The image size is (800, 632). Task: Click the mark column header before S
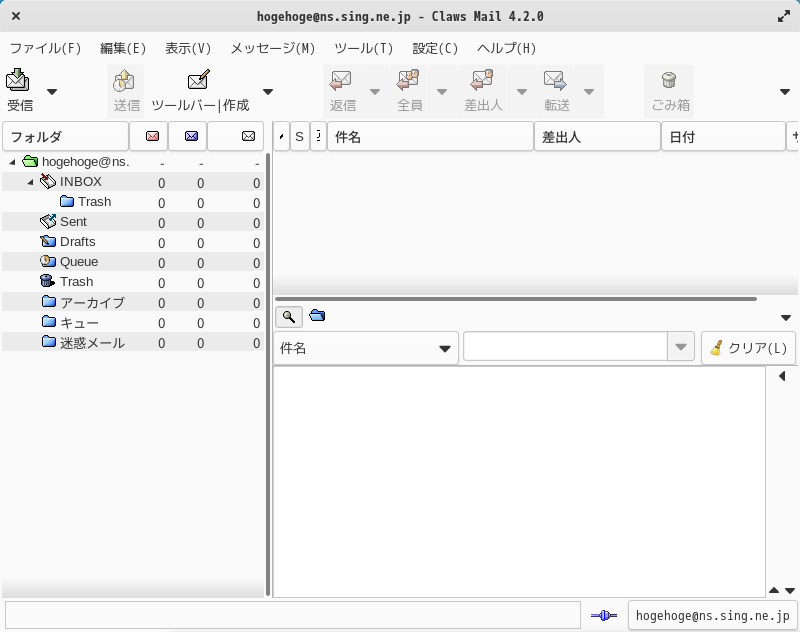coord(282,136)
